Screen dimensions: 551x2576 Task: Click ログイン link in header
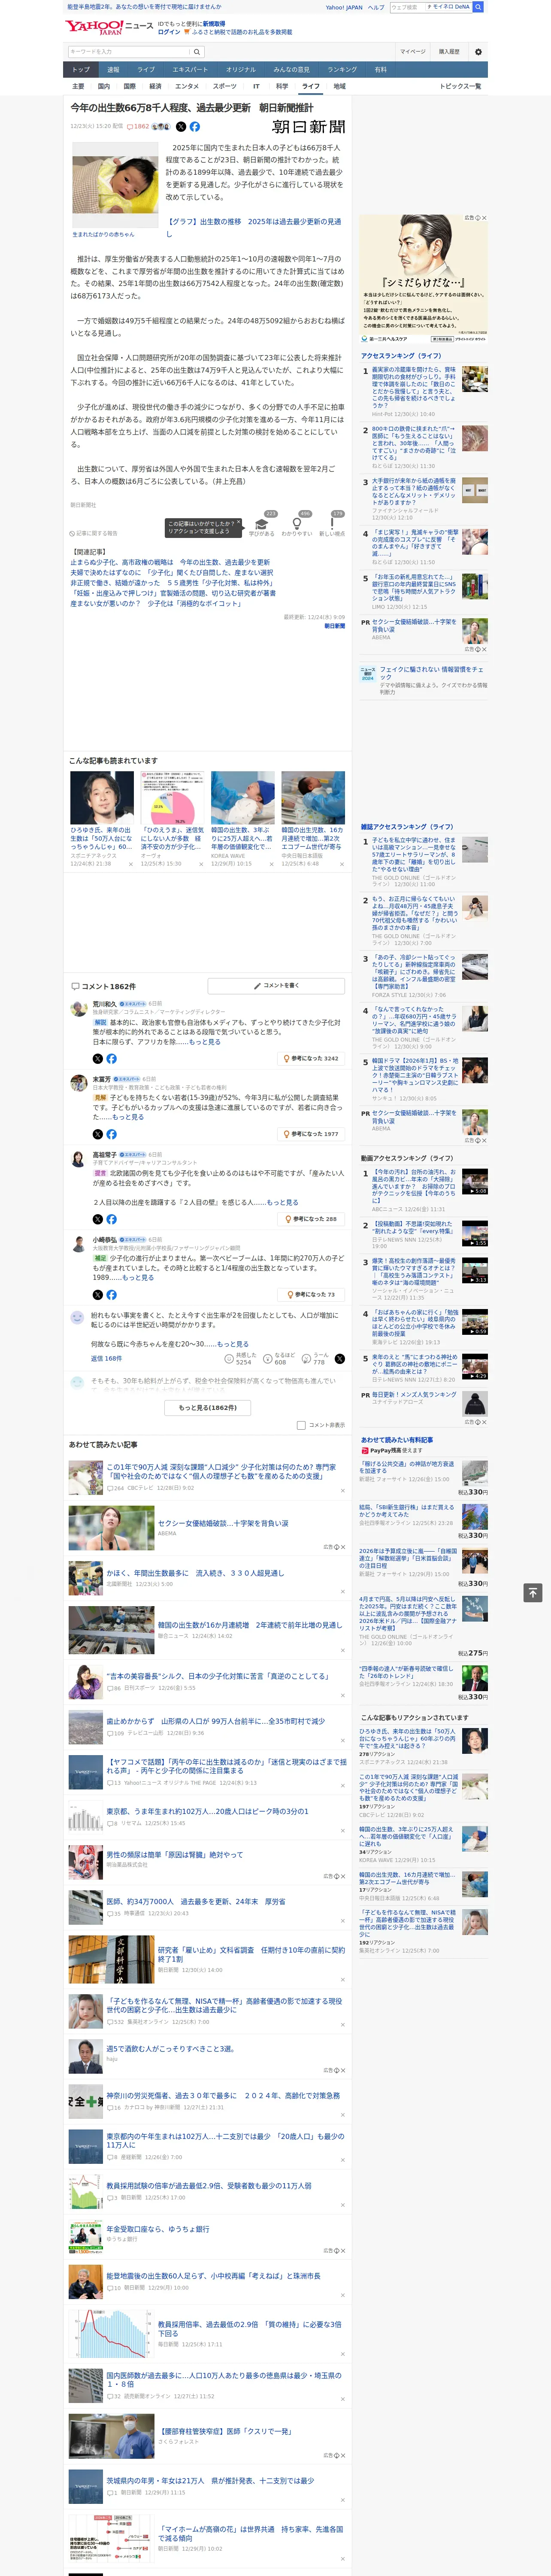click(169, 32)
